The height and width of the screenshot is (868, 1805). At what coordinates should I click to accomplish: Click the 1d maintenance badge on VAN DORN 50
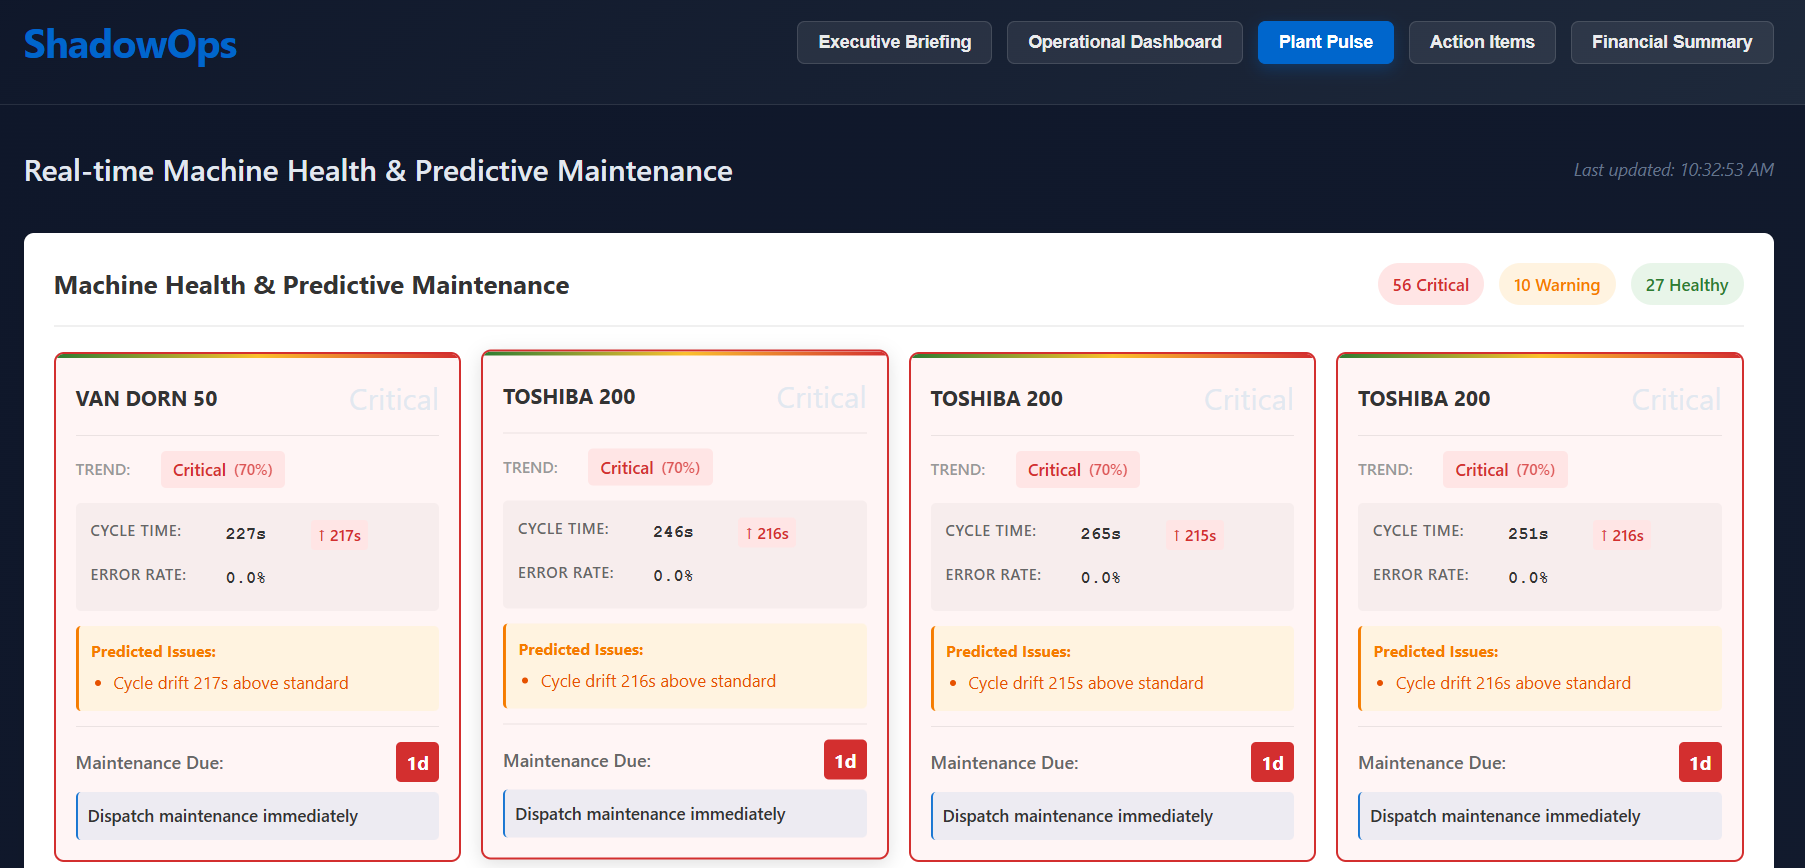click(417, 763)
